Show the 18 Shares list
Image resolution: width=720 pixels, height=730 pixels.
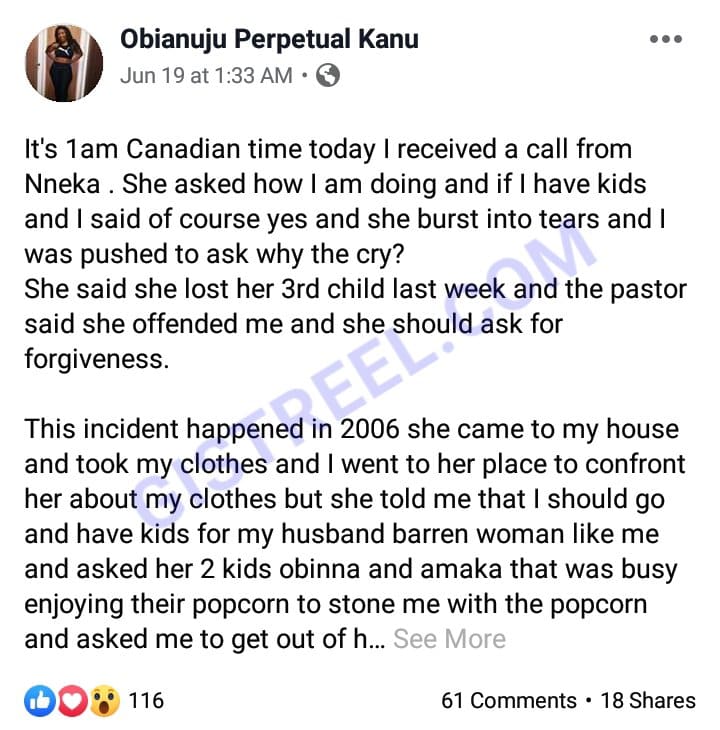(647, 700)
